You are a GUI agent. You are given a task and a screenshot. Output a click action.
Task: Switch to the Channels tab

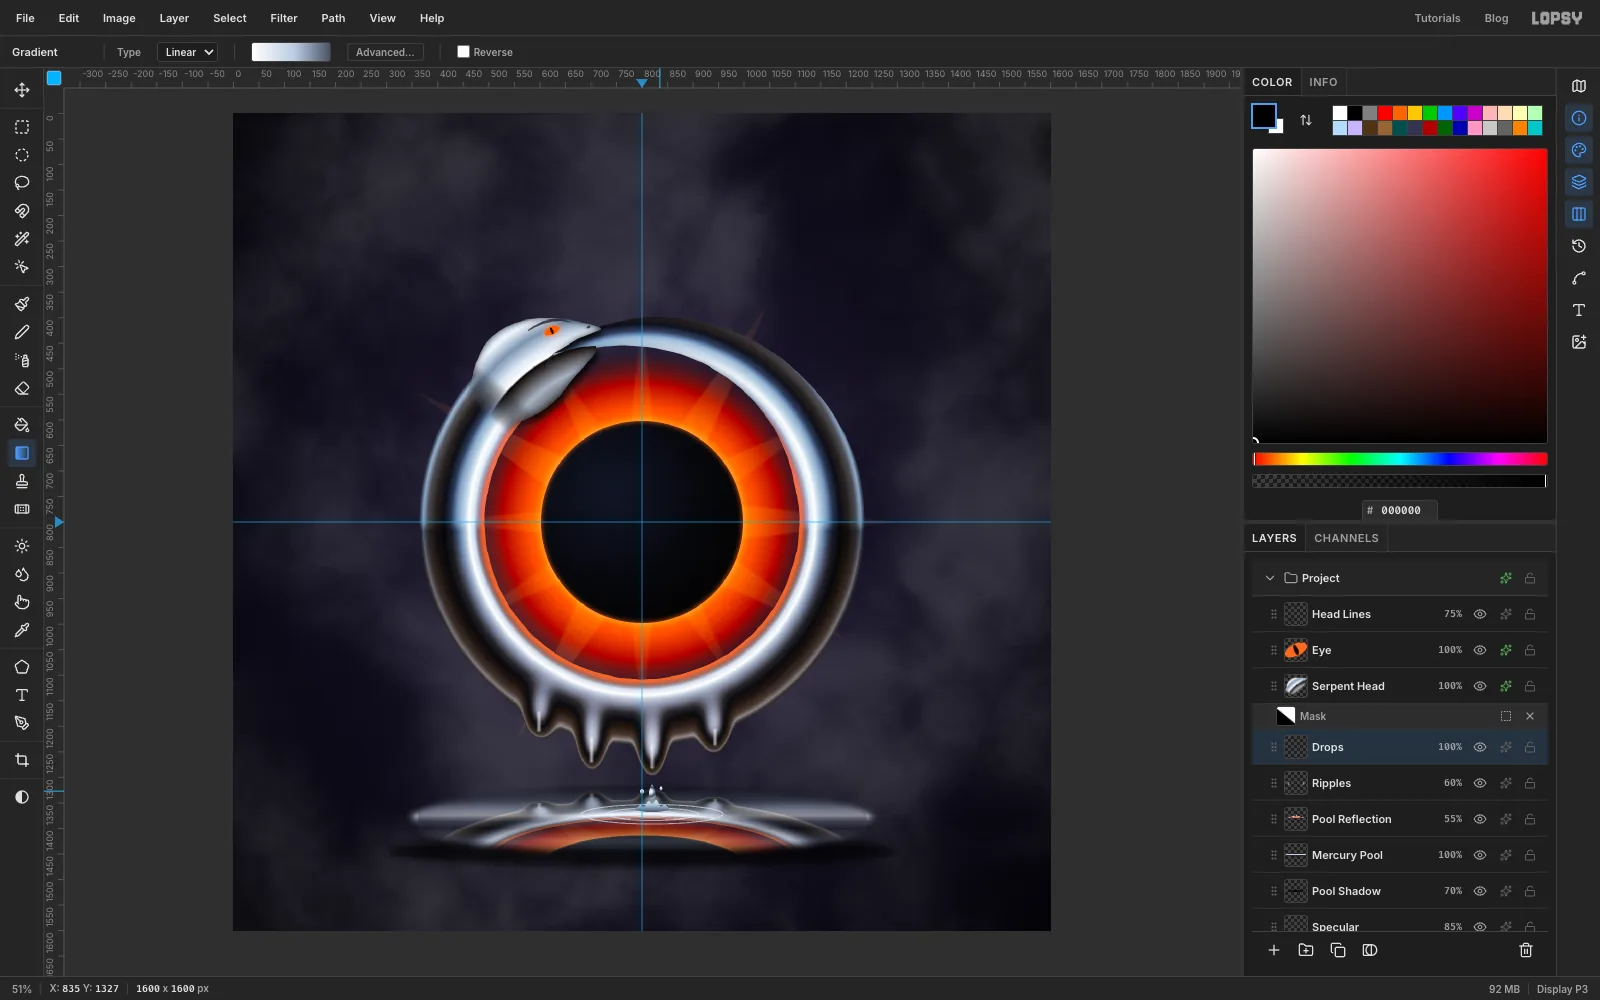pyautogui.click(x=1346, y=538)
